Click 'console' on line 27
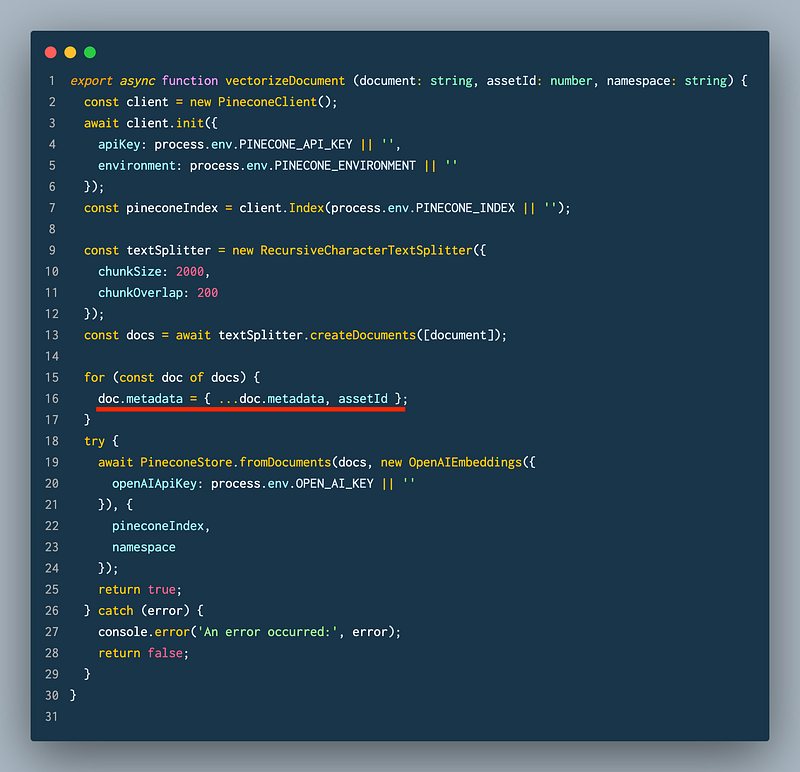Screen dimensions: 800x772 click(x=122, y=632)
